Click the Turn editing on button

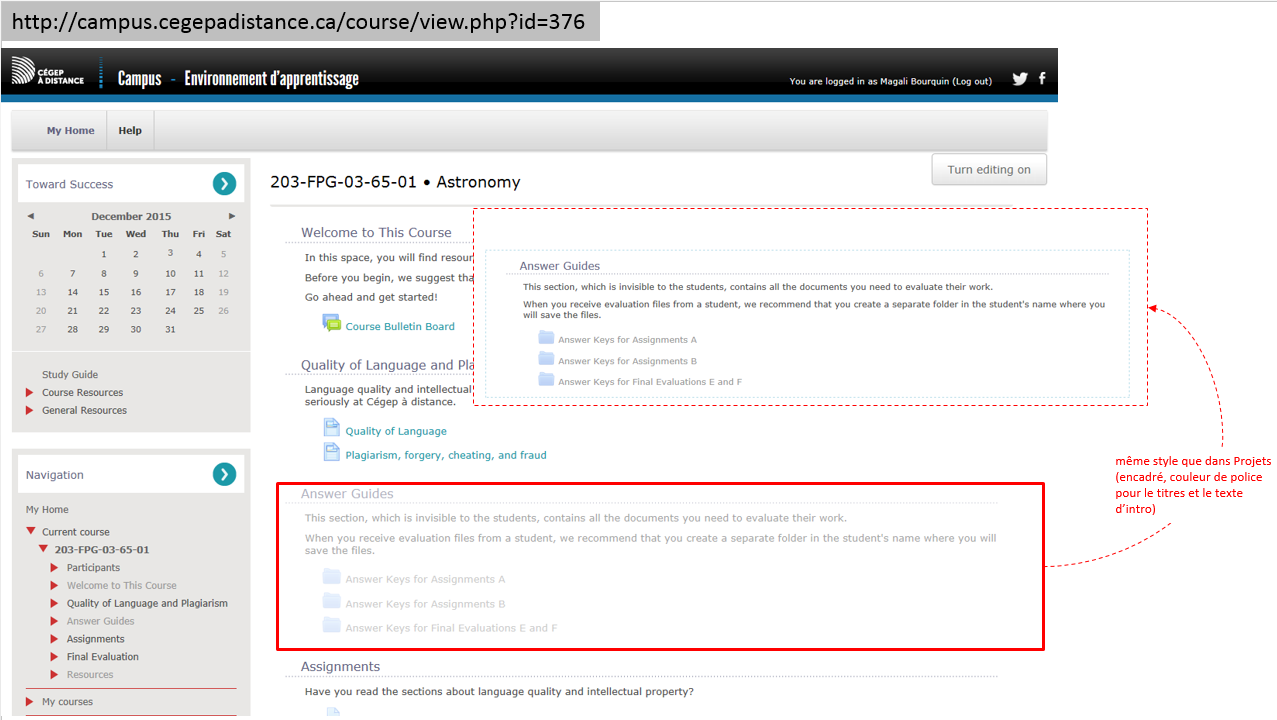tap(988, 169)
